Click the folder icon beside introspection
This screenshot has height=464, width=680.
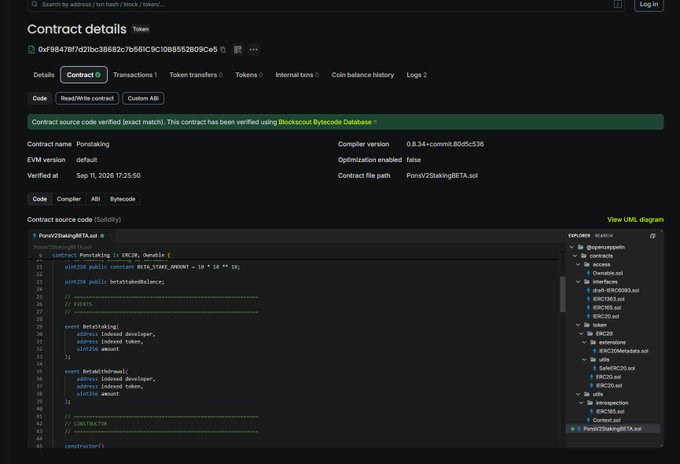(590, 403)
